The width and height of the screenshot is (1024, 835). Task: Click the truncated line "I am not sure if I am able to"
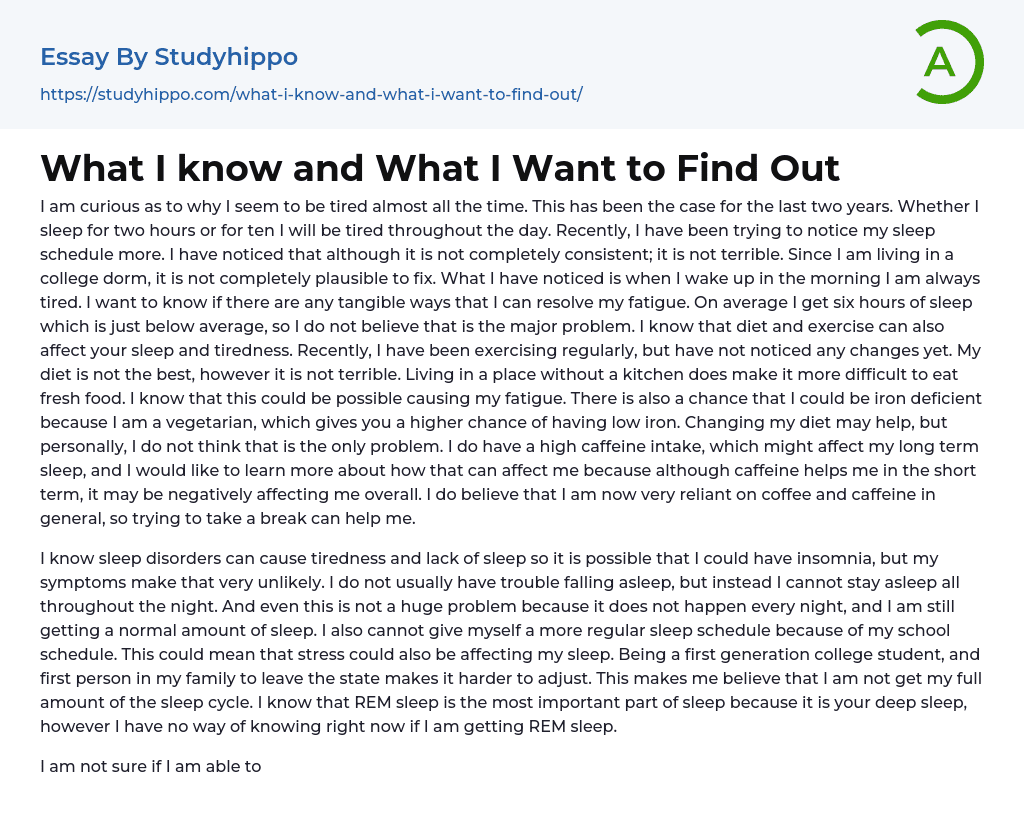click(150, 766)
